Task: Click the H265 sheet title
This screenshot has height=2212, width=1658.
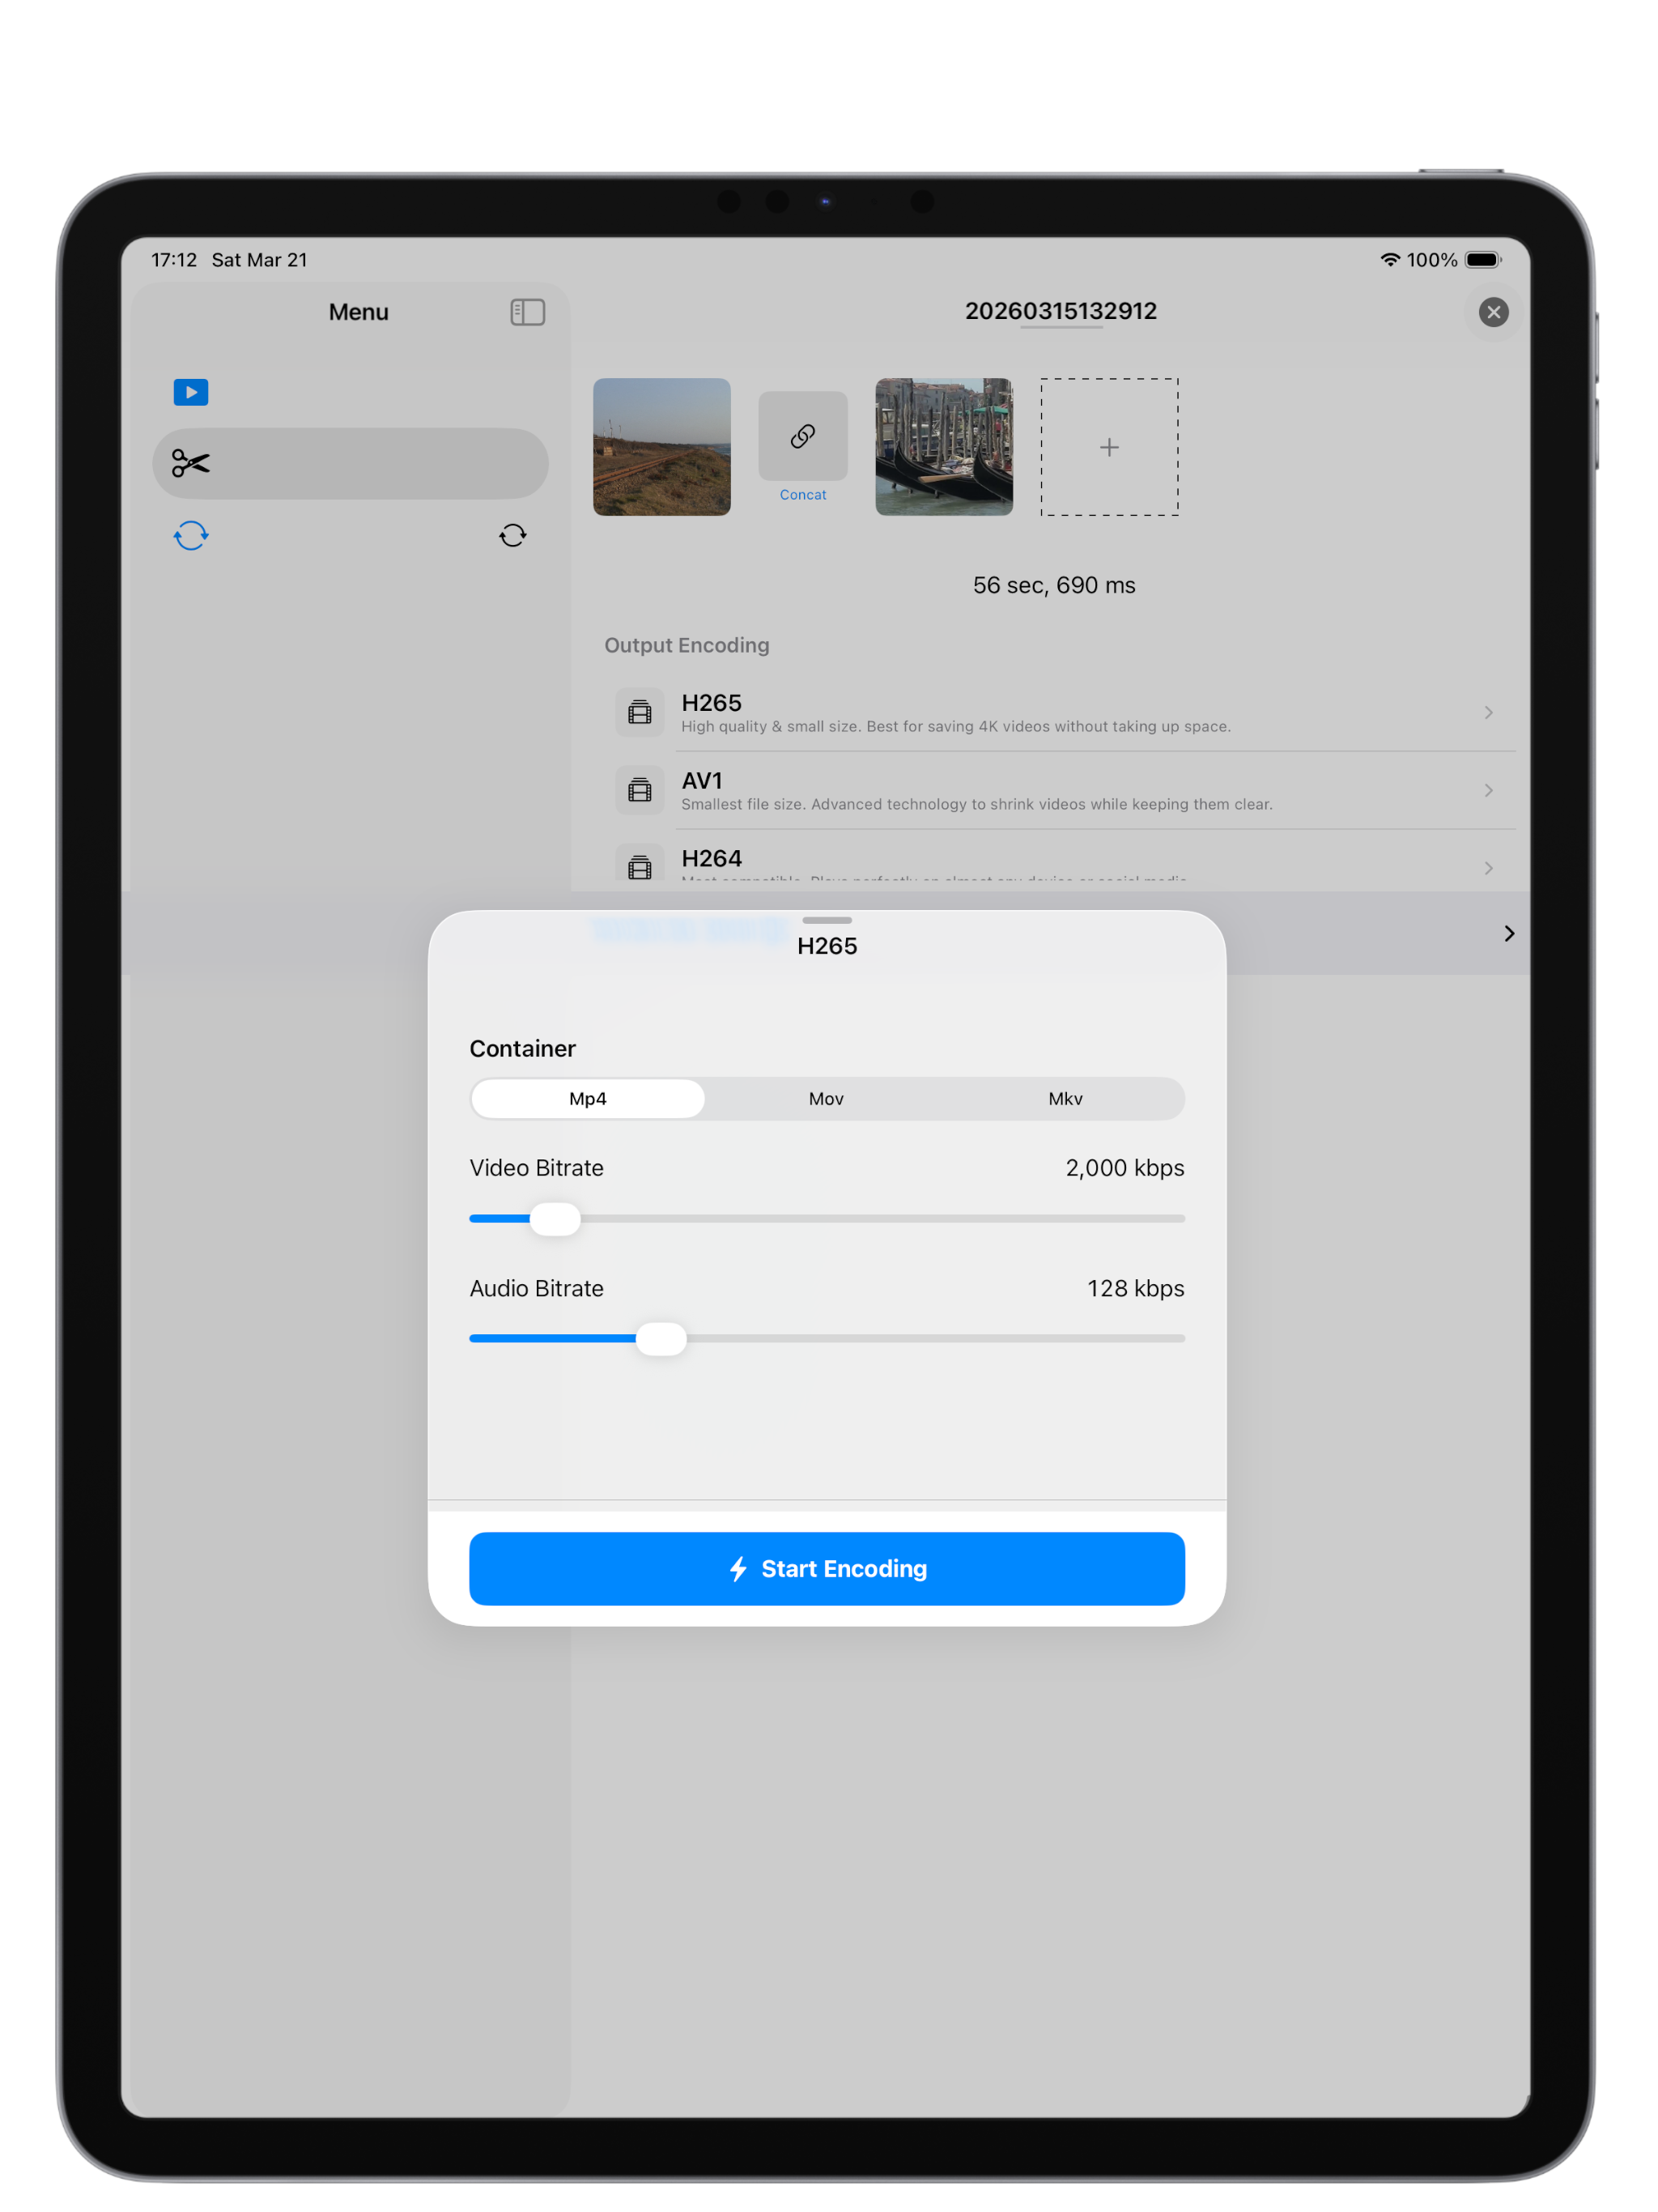Action: pyautogui.click(x=827, y=946)
